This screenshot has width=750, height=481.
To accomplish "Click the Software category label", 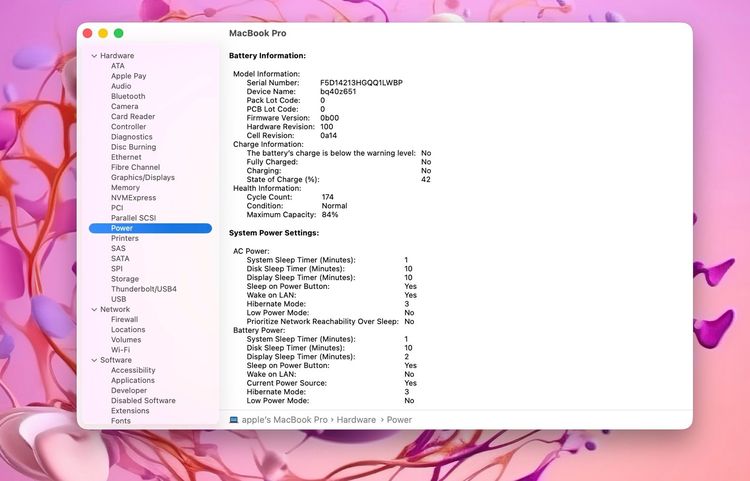I will [x=116, y=360].
